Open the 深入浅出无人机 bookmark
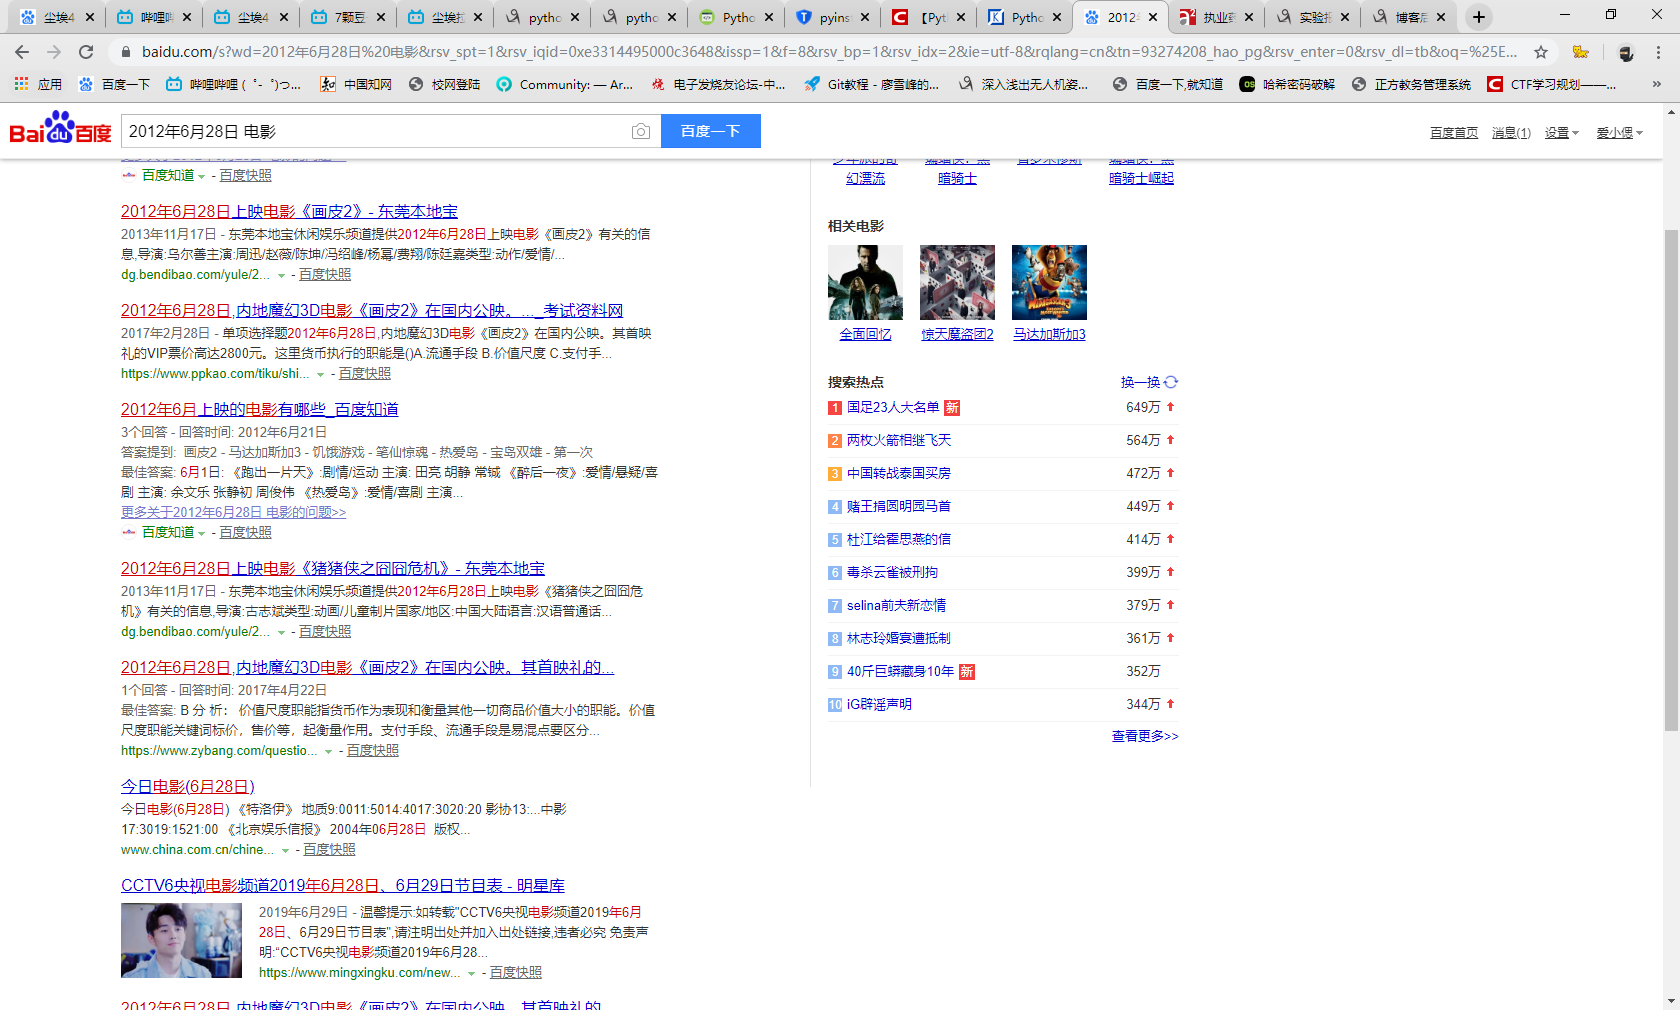 pos(1024,85)
